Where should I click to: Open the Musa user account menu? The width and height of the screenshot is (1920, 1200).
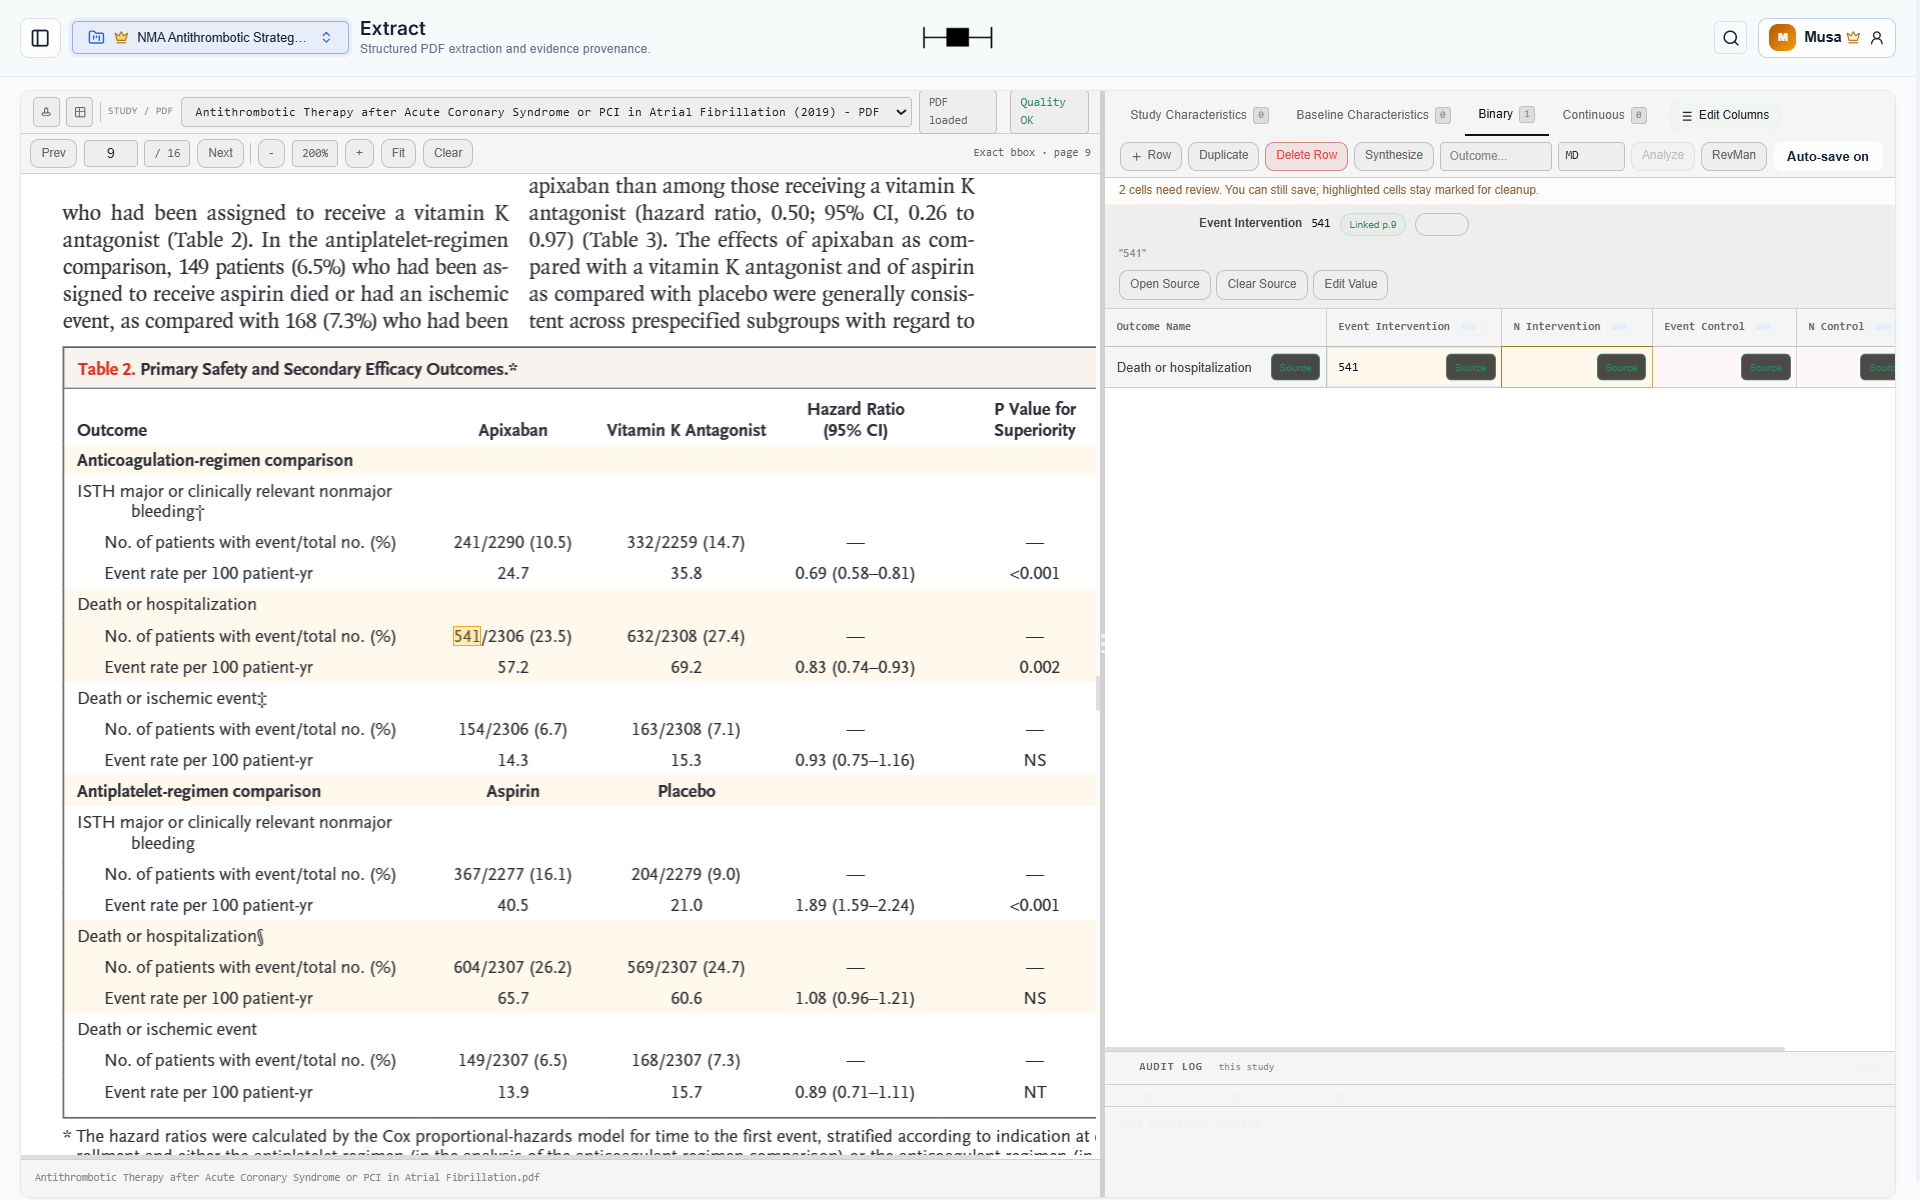point(1826,38)
